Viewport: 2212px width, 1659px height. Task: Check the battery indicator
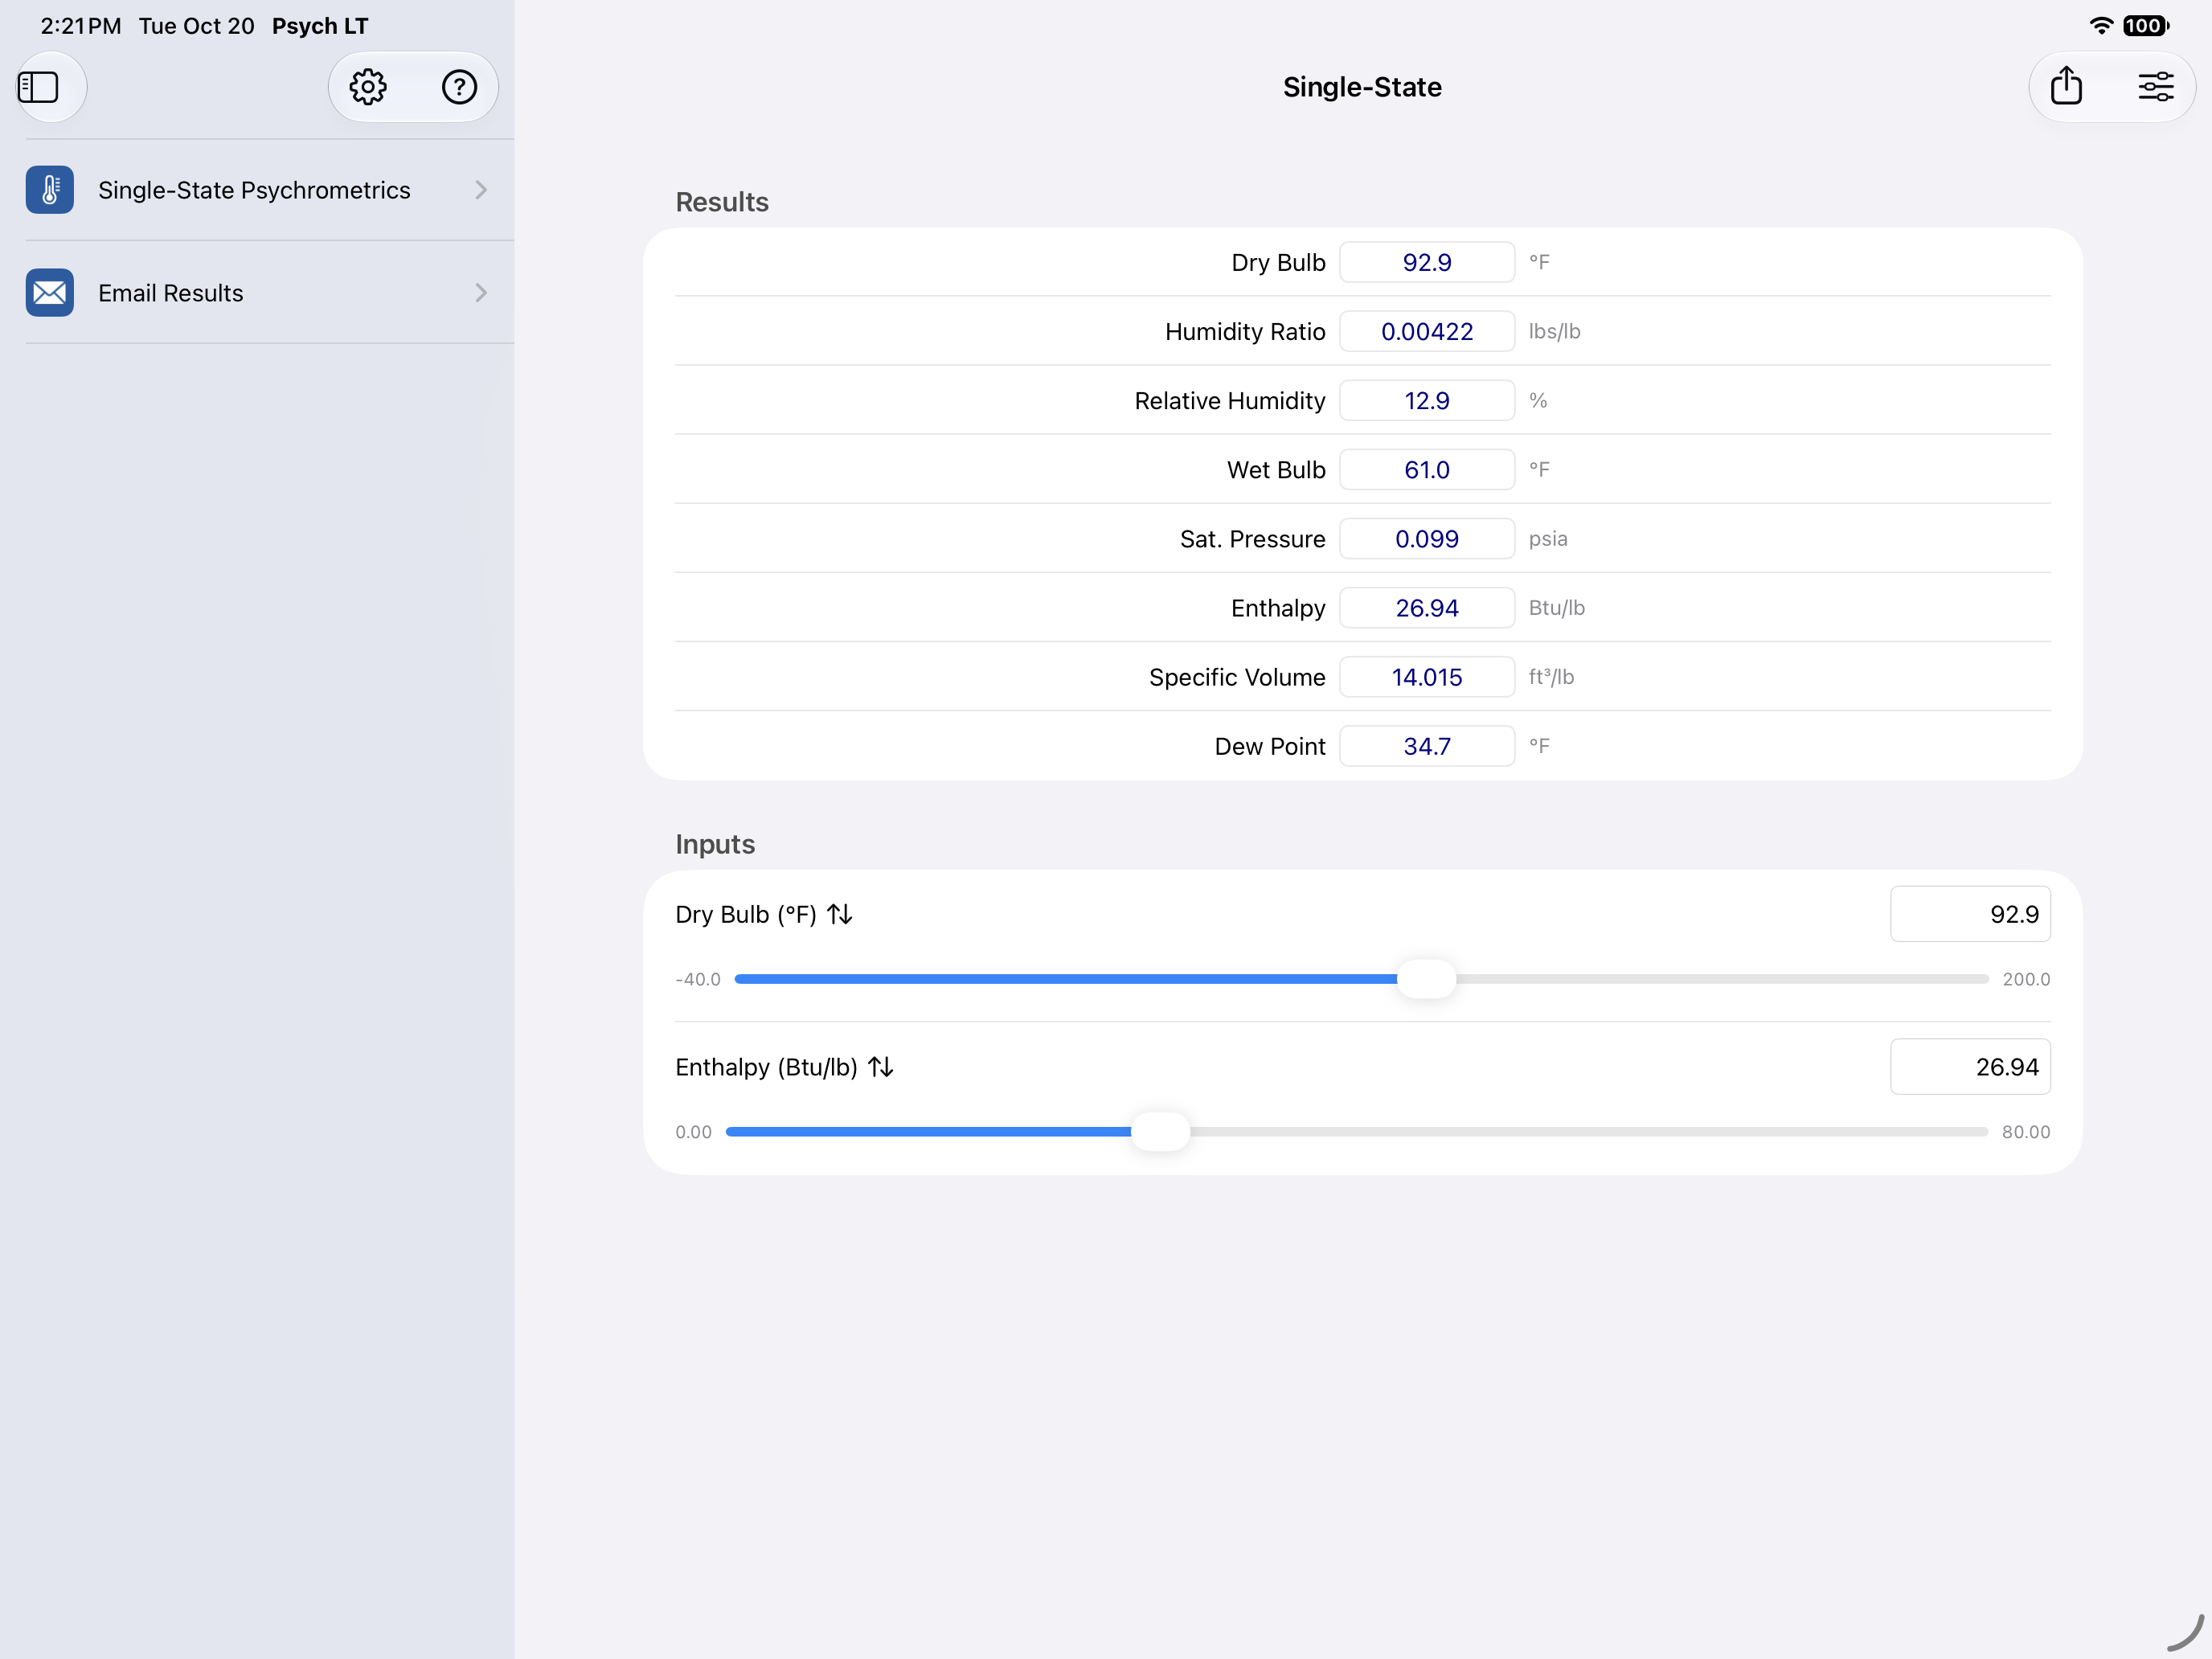[x=2146, y=26]
